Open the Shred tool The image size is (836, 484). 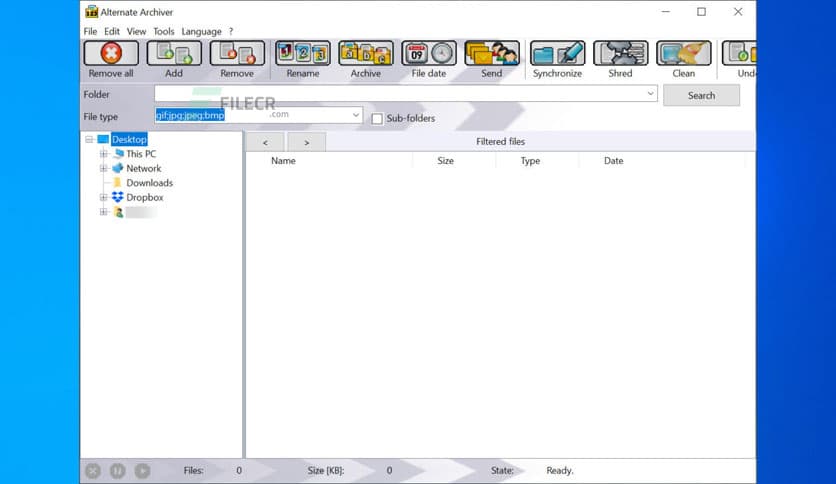(621, 53)
